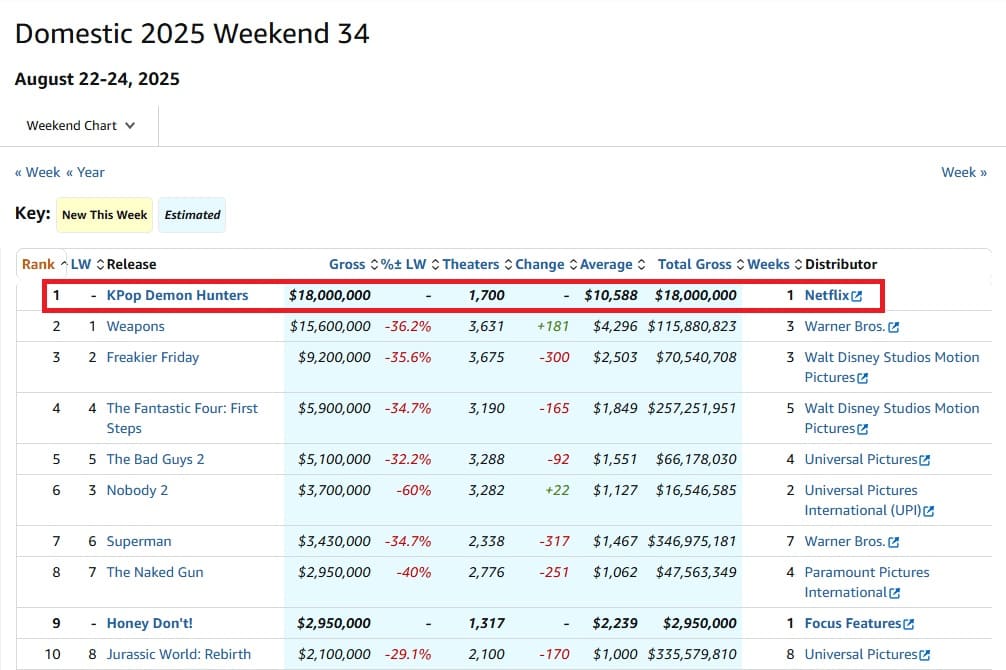Click the Netflix external link icon

pyautogui.click(x=857, y=295)
